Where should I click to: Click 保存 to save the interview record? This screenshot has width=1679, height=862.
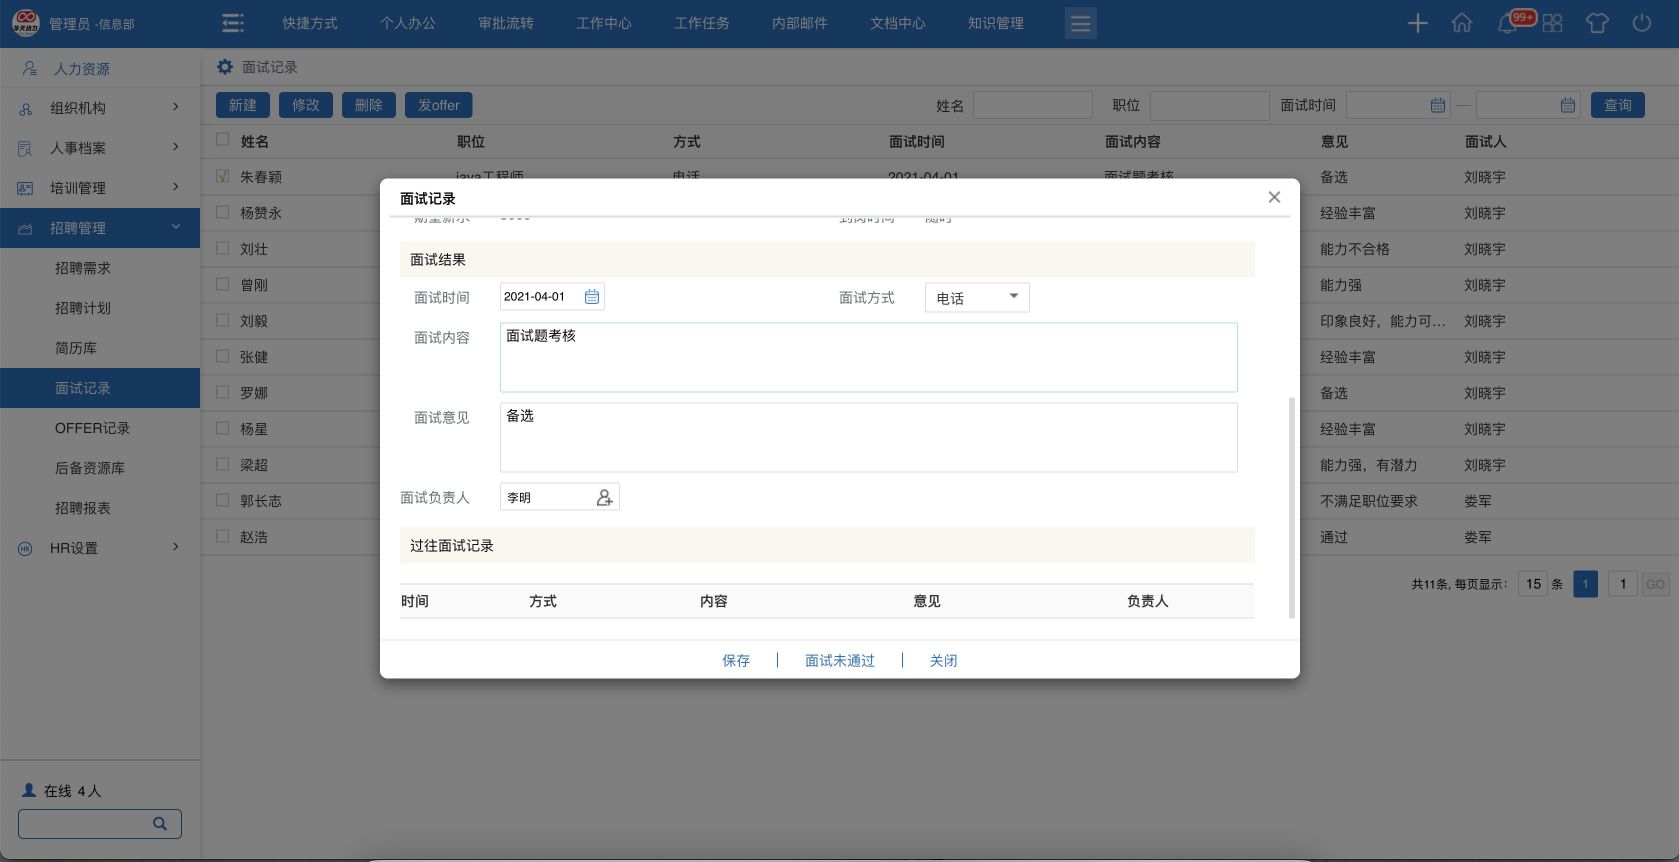[x=735, y=660]
